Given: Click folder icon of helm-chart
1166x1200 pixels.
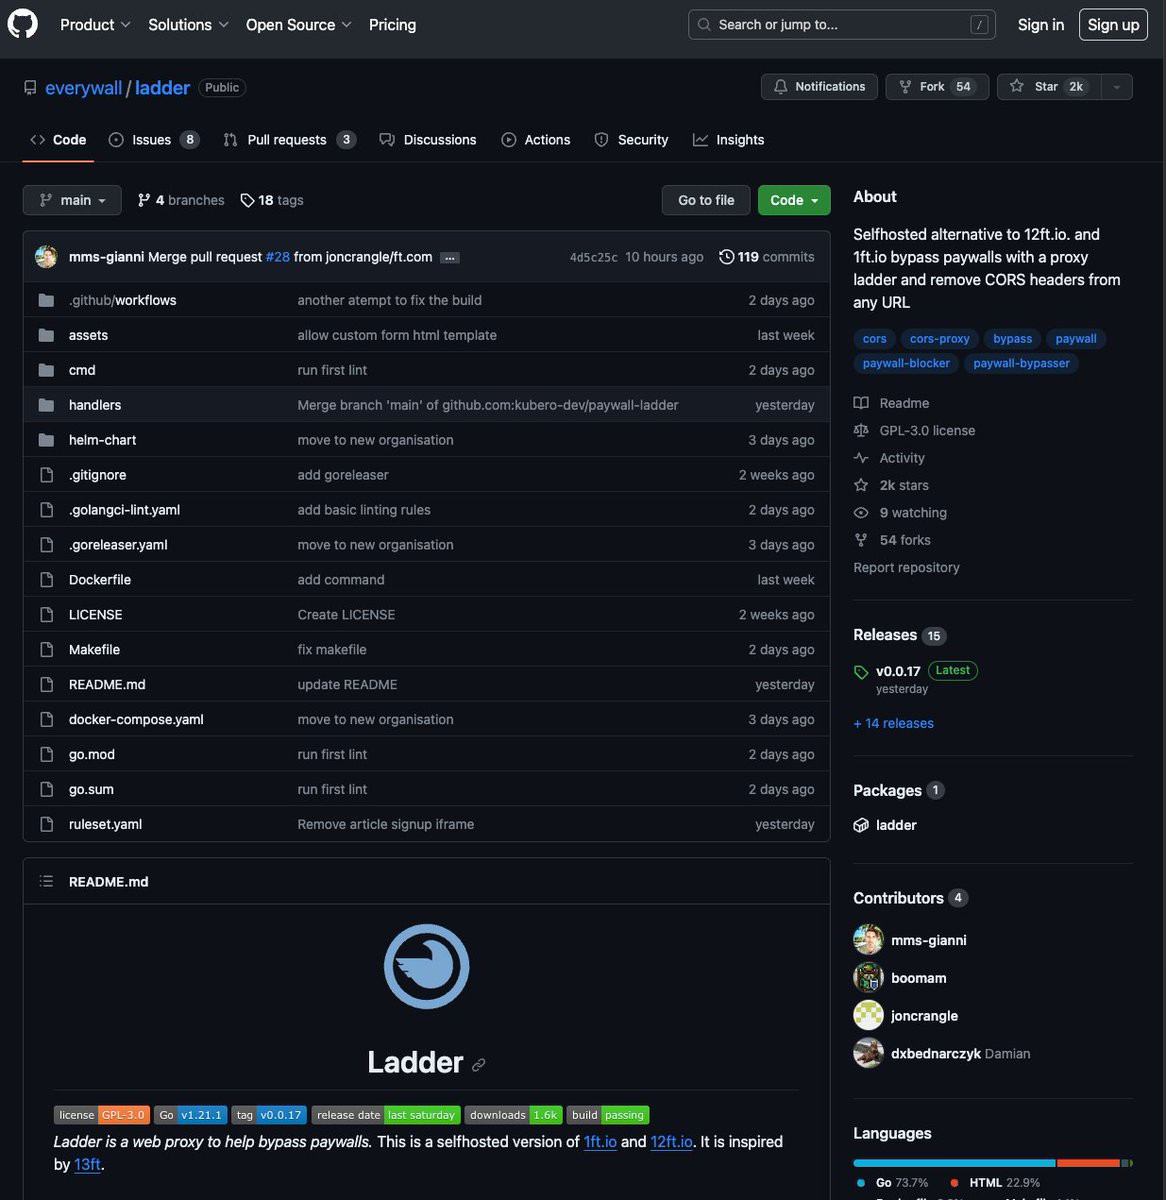Looking at the screenshot, I should pyautogui.click(x=46, y=440).
